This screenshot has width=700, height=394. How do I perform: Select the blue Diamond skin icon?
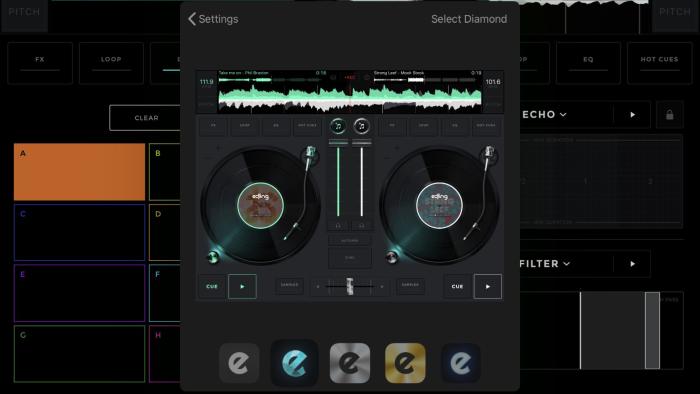[295, 363]
